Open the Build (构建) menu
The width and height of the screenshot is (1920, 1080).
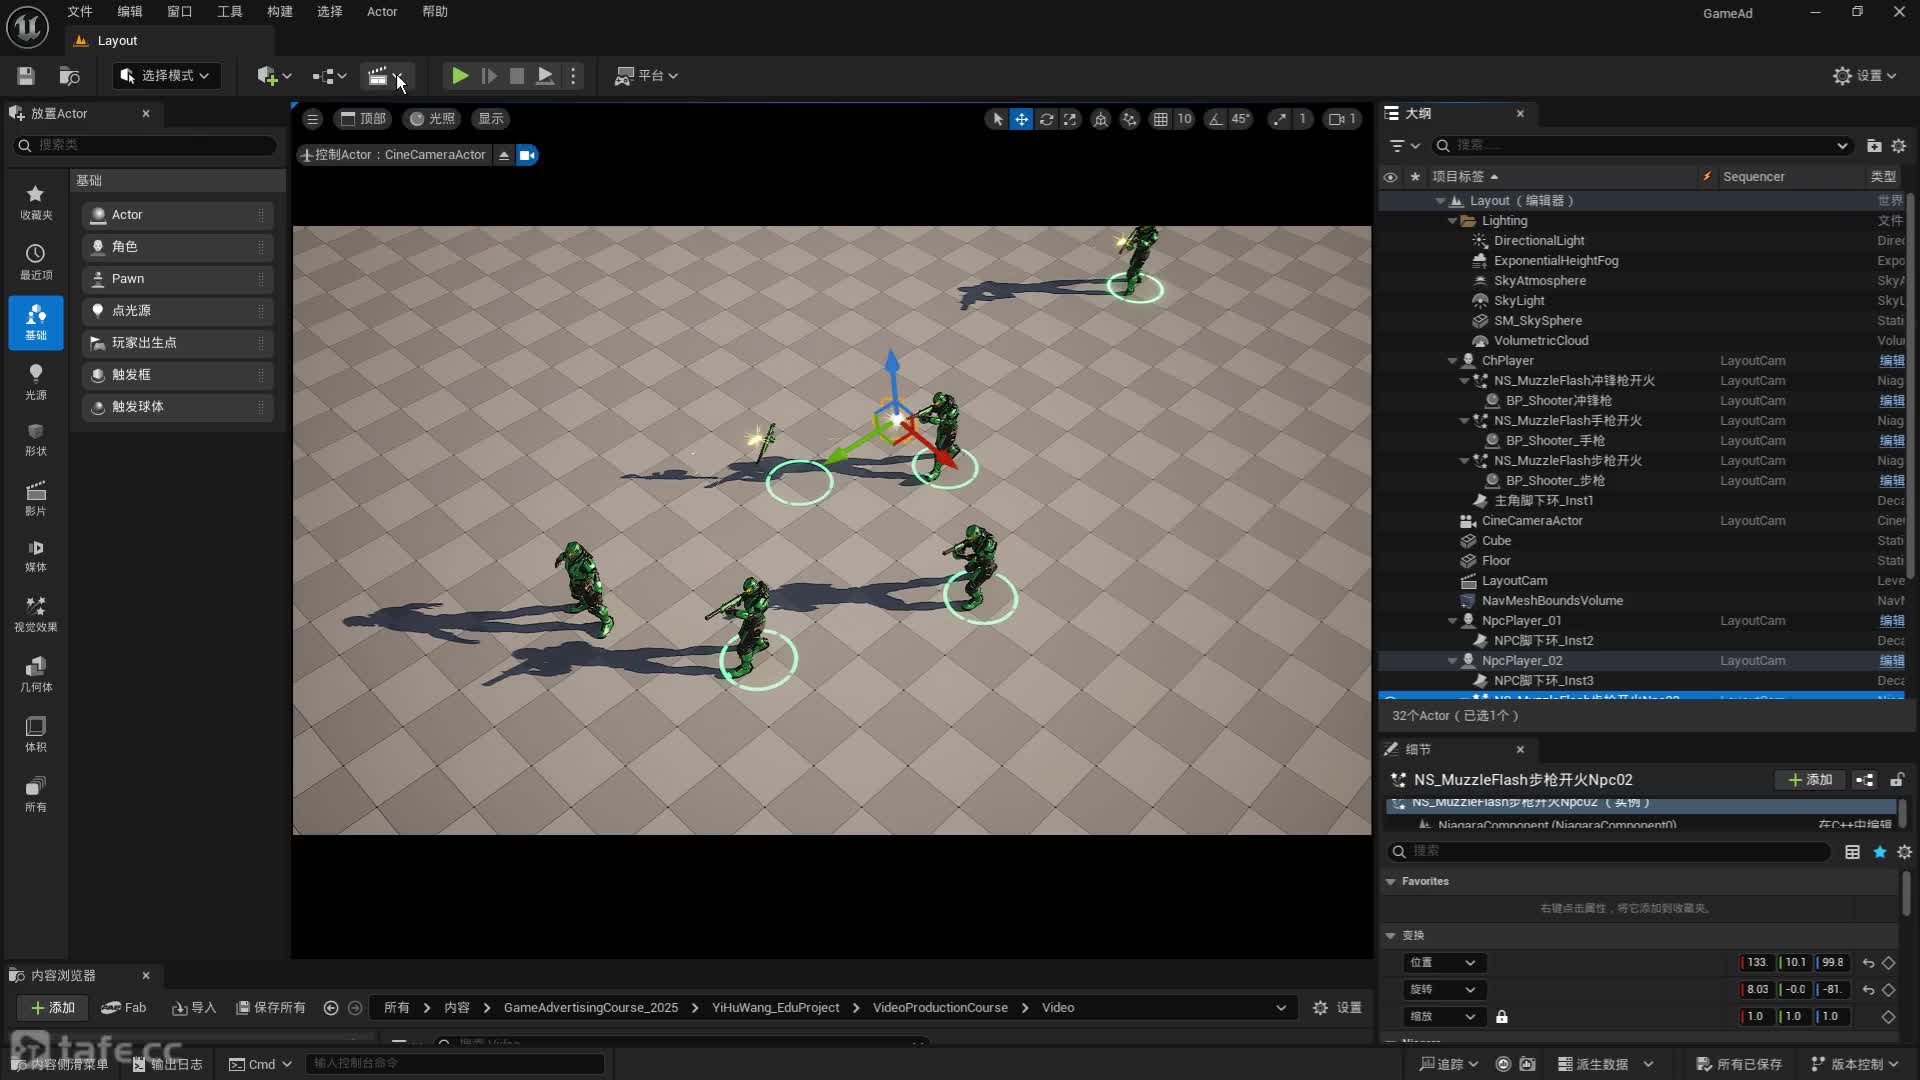(x=280, y=12)
